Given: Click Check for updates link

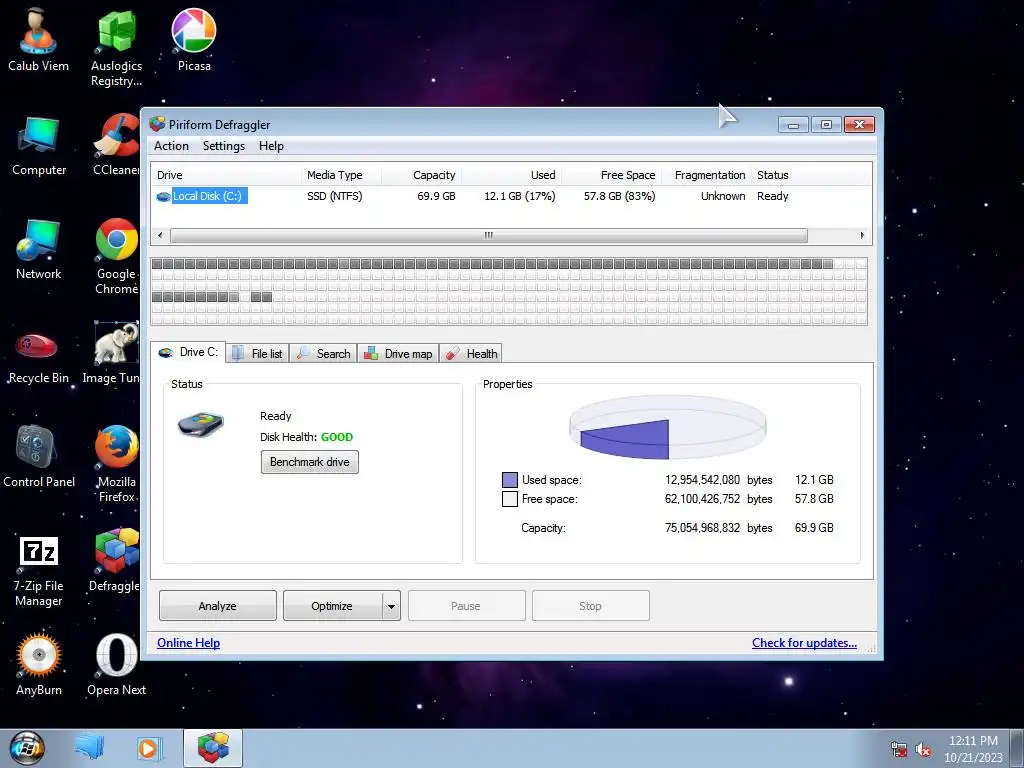Looking at the screenshot, I should click(x=804, y=643).
